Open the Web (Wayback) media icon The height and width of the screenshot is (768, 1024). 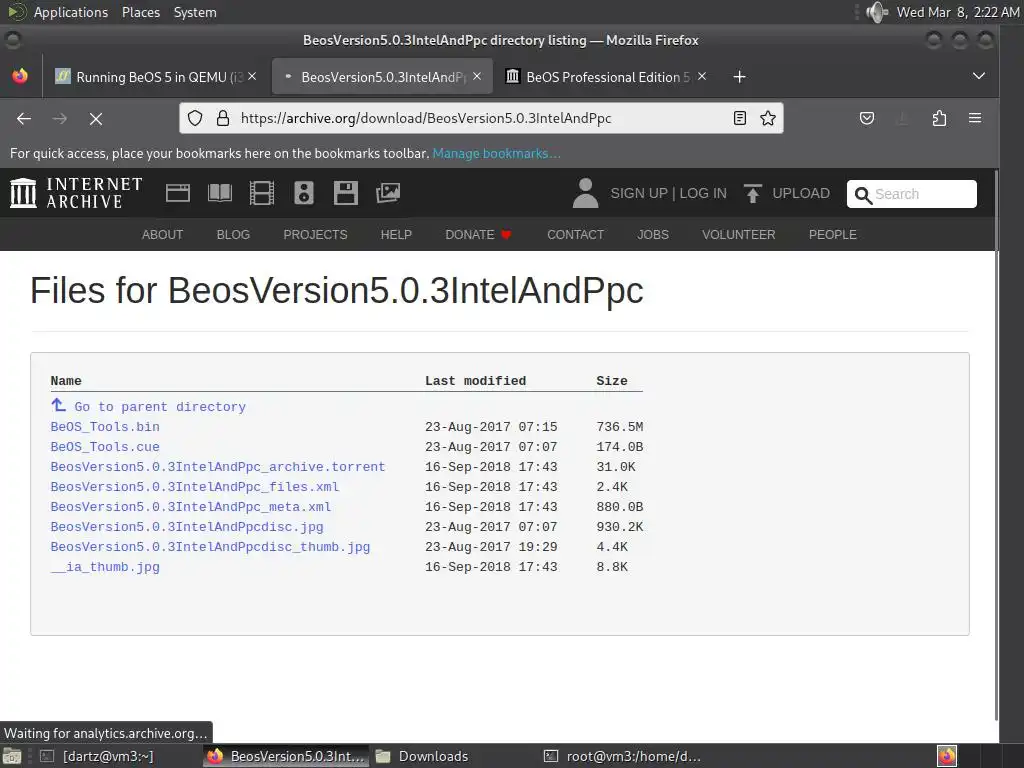(x=178, y=193)
